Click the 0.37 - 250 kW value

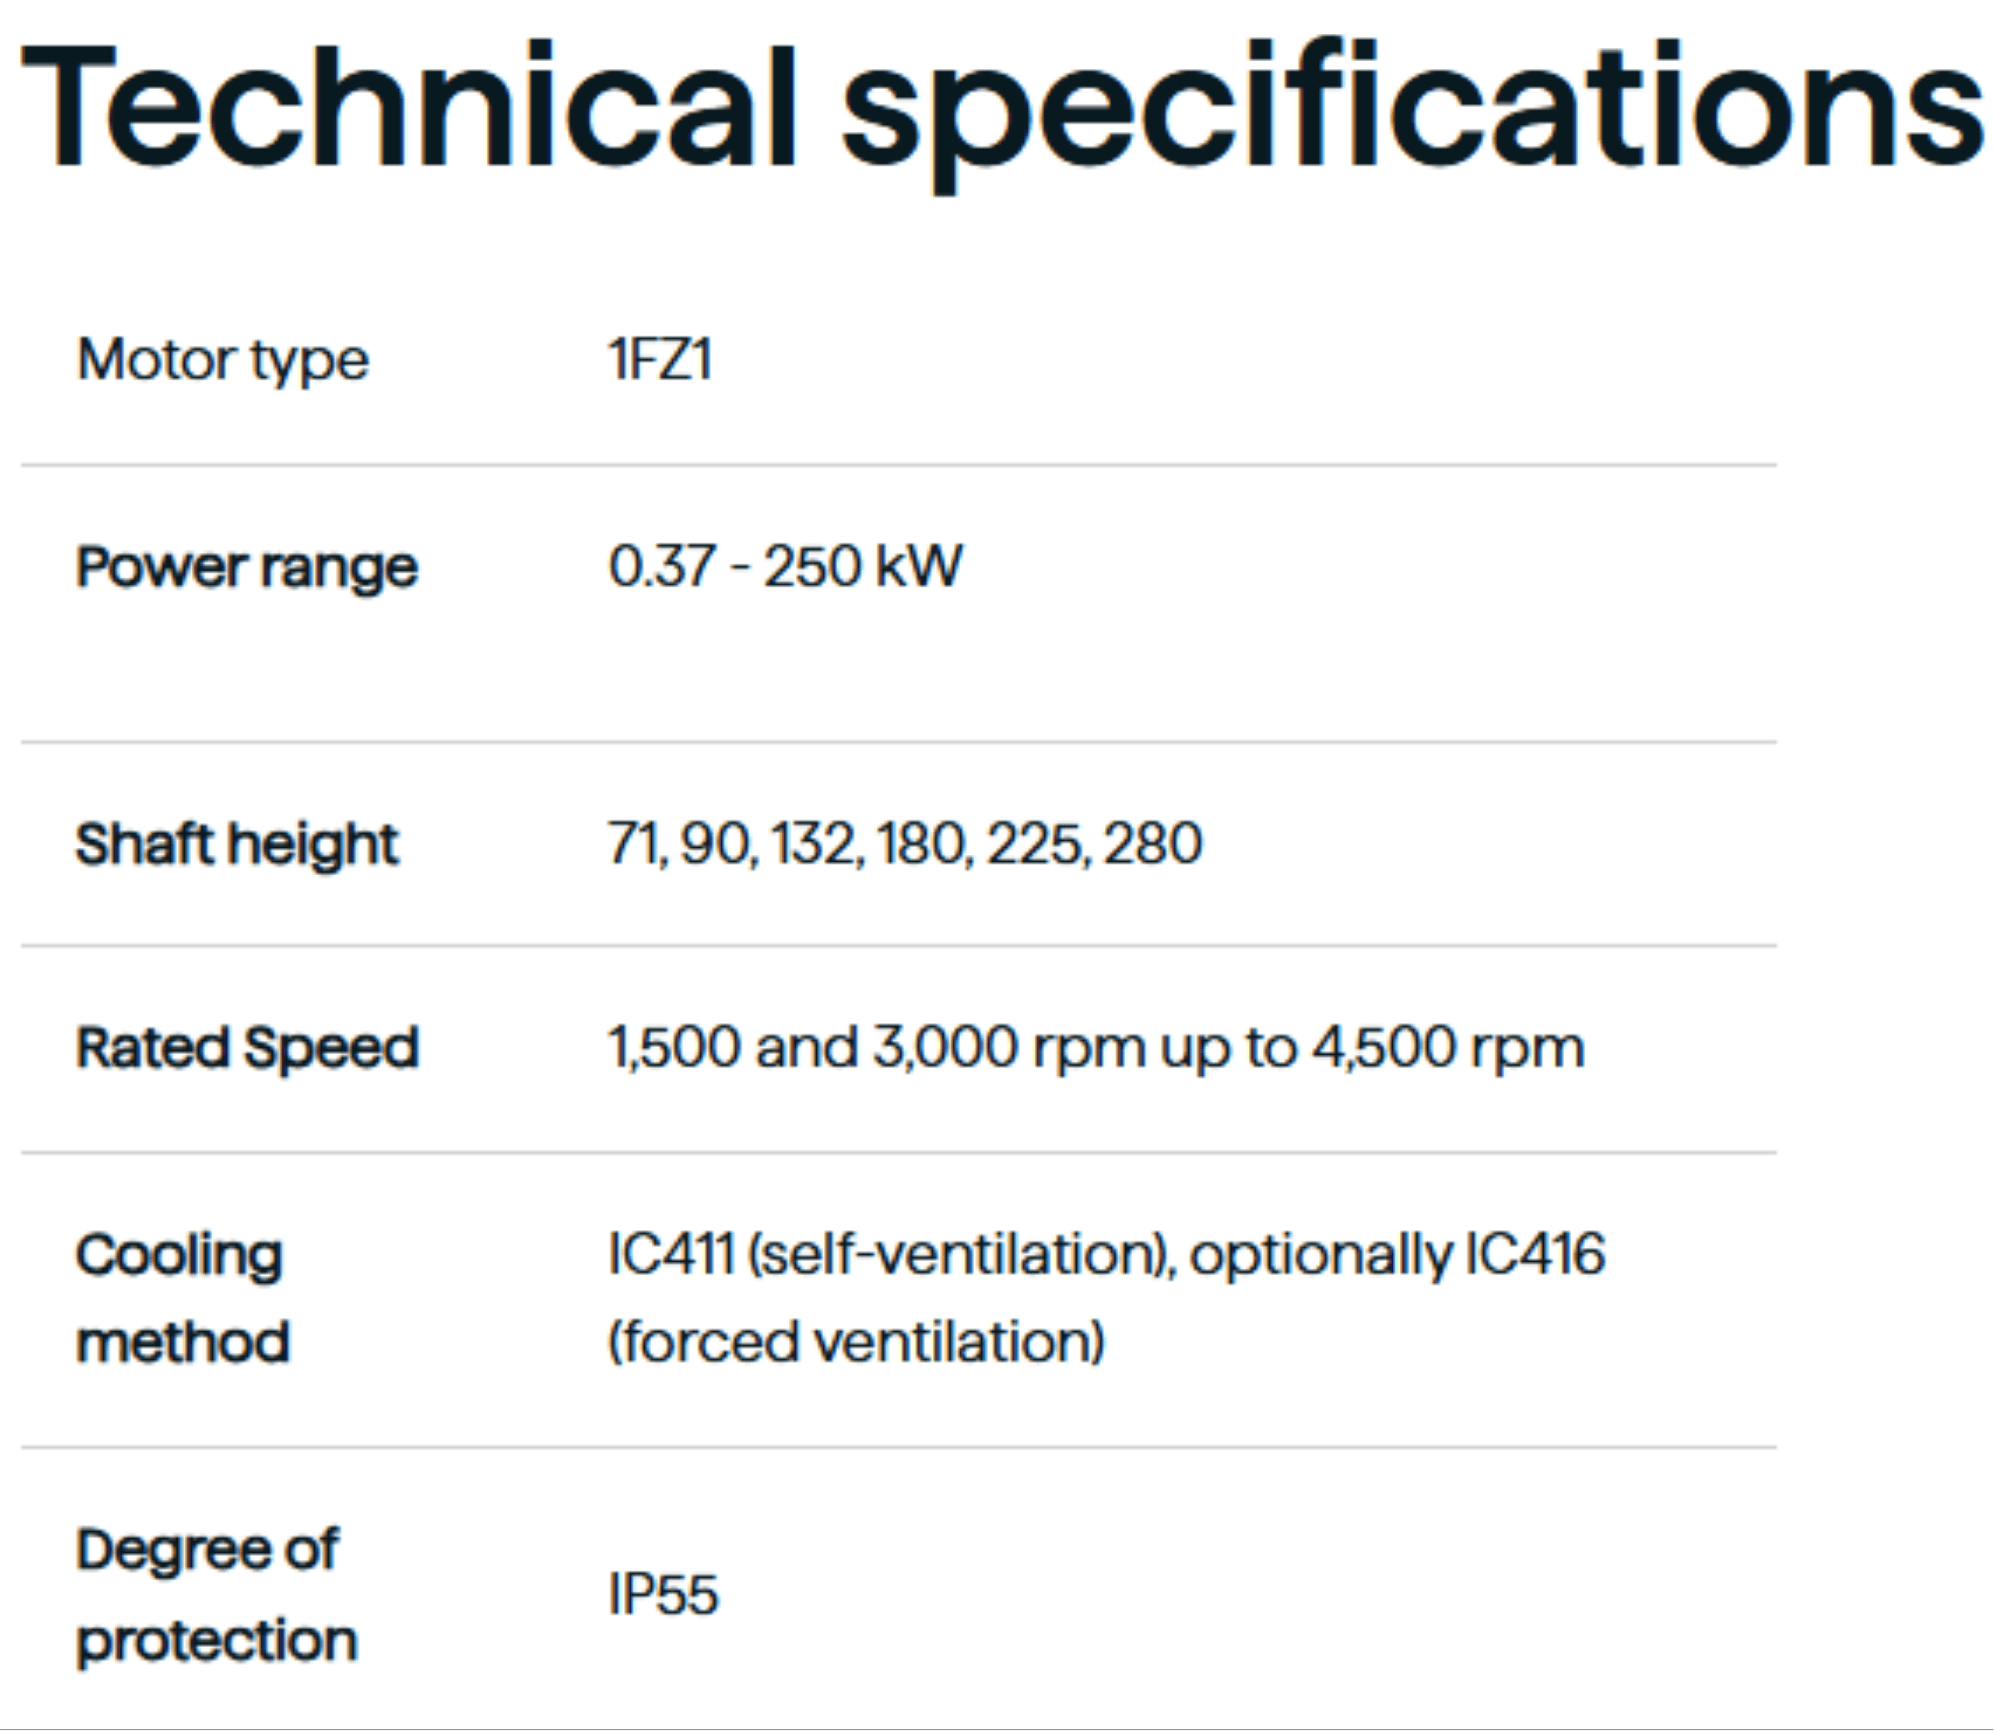(785, 566)
